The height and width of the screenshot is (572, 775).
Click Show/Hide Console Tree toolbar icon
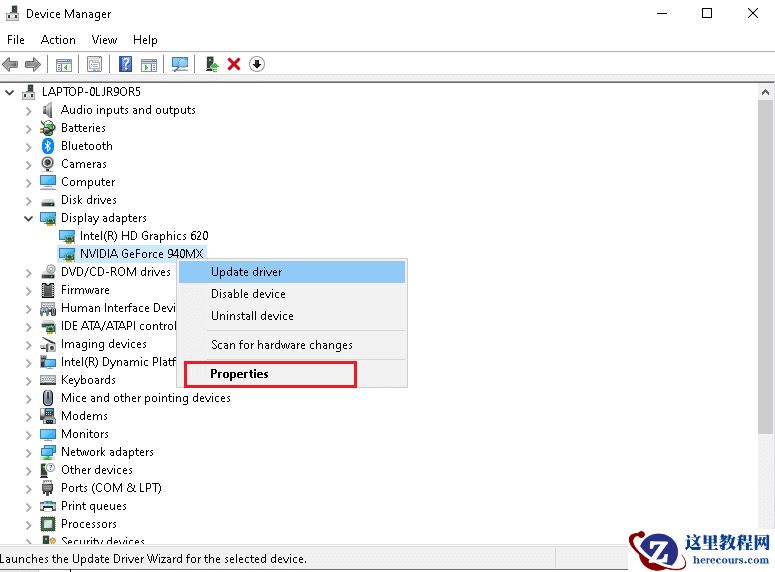coord(64,64)
